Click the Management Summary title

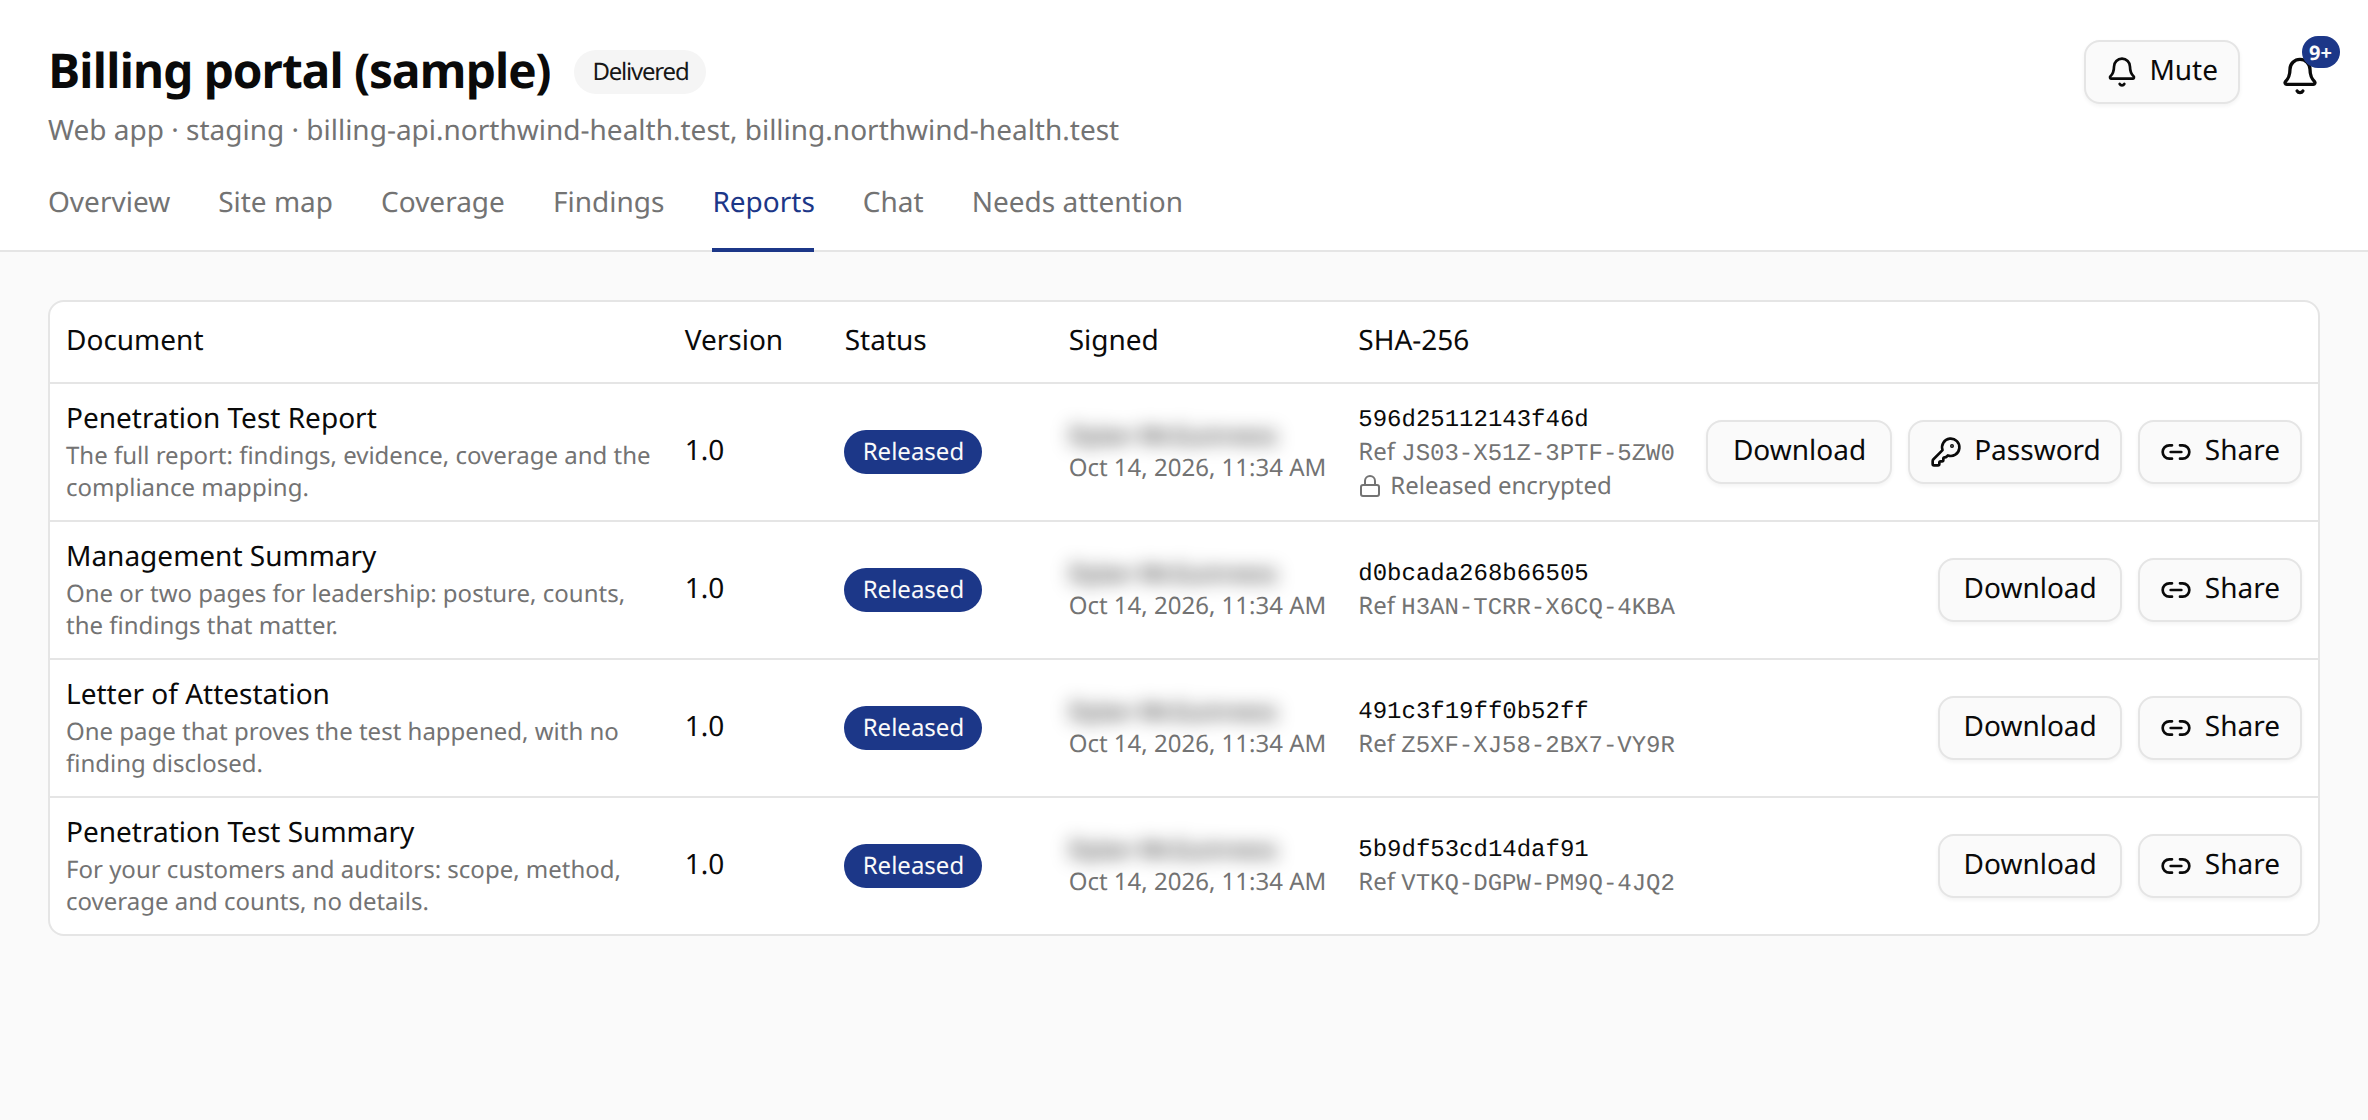(221, 556)
